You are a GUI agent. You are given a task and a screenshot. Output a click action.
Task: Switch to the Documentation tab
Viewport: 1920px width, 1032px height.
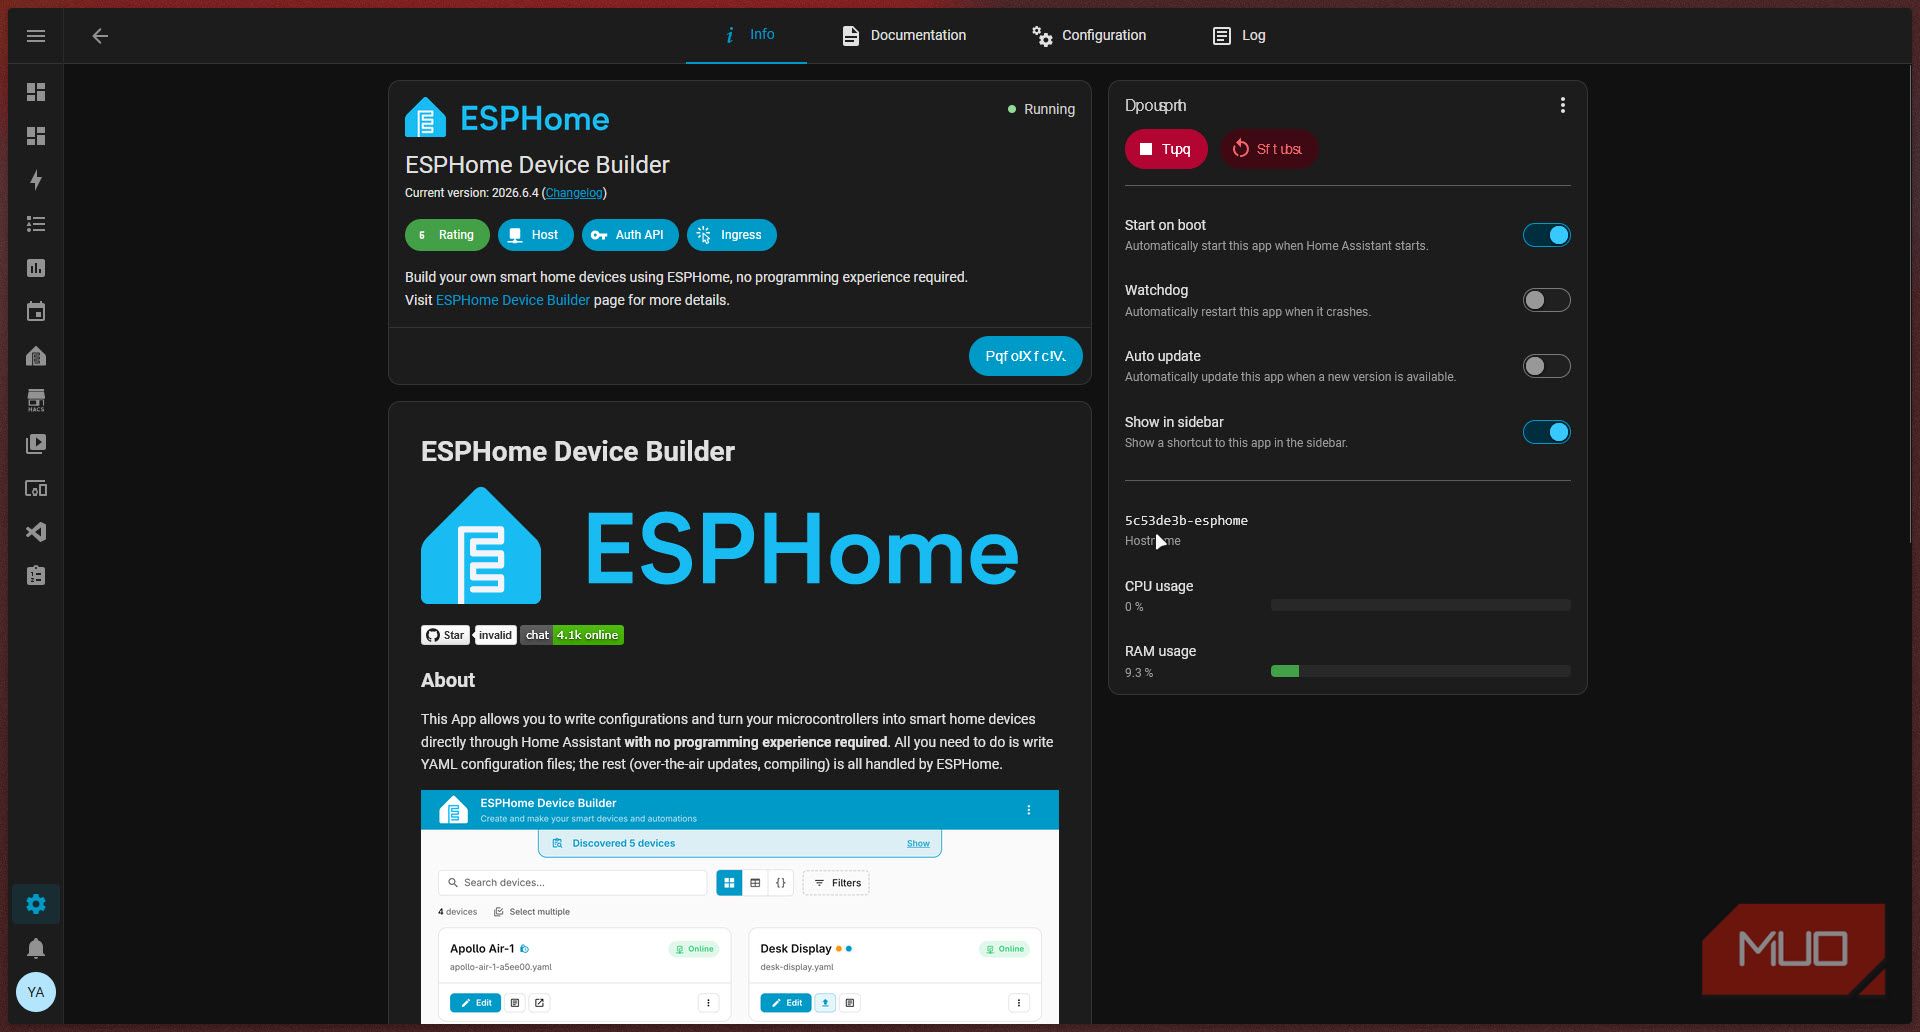coord(904,35)
